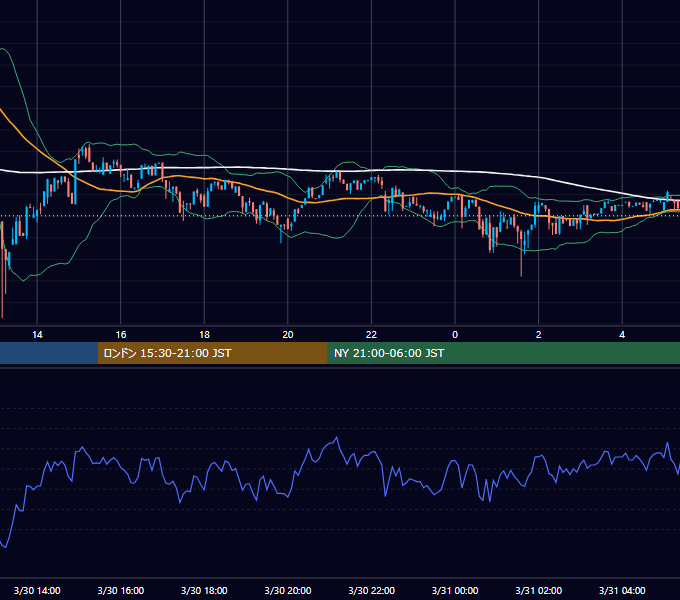Click the 3/30 22:00 date label
This screenshot has width=680, height=600.
(x=371, y=590)
